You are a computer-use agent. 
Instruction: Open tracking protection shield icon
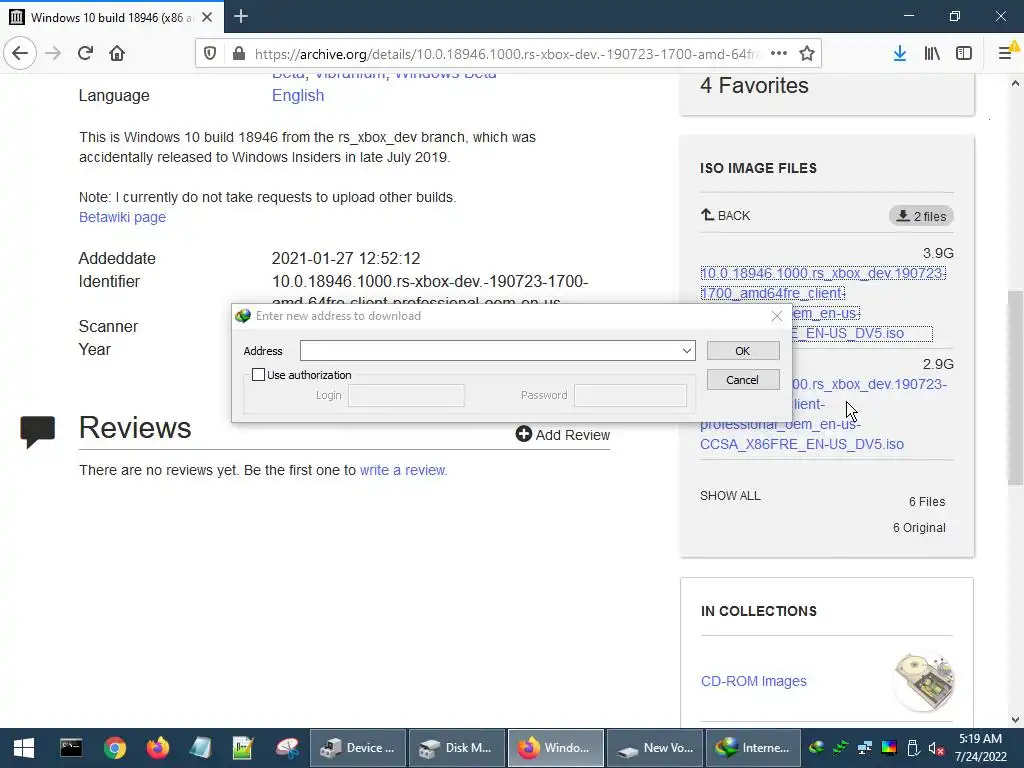coord(210,54)
